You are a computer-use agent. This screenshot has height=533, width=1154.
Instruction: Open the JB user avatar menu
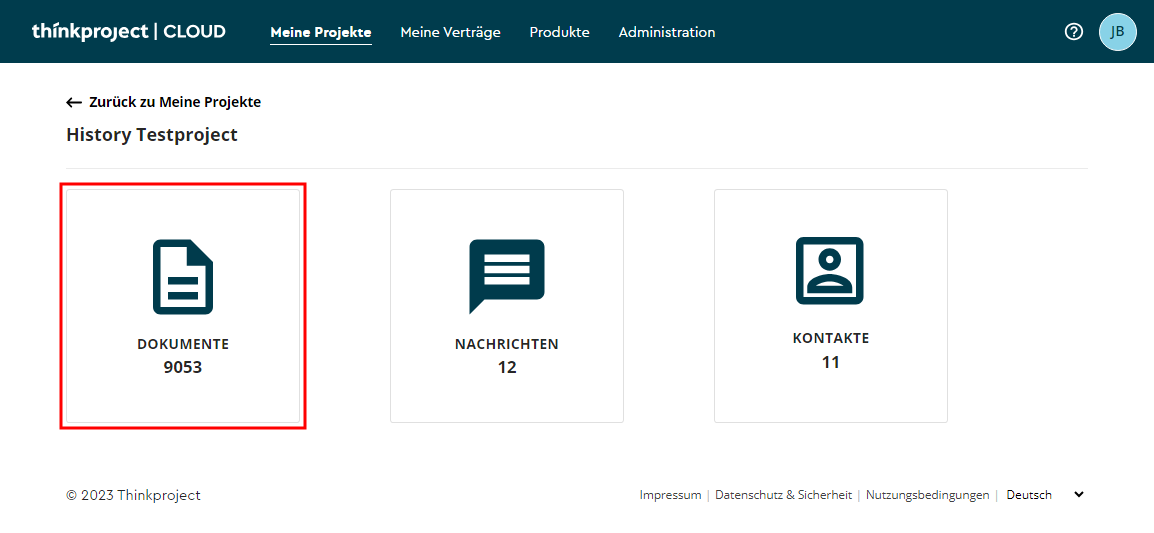(1117, 31)
